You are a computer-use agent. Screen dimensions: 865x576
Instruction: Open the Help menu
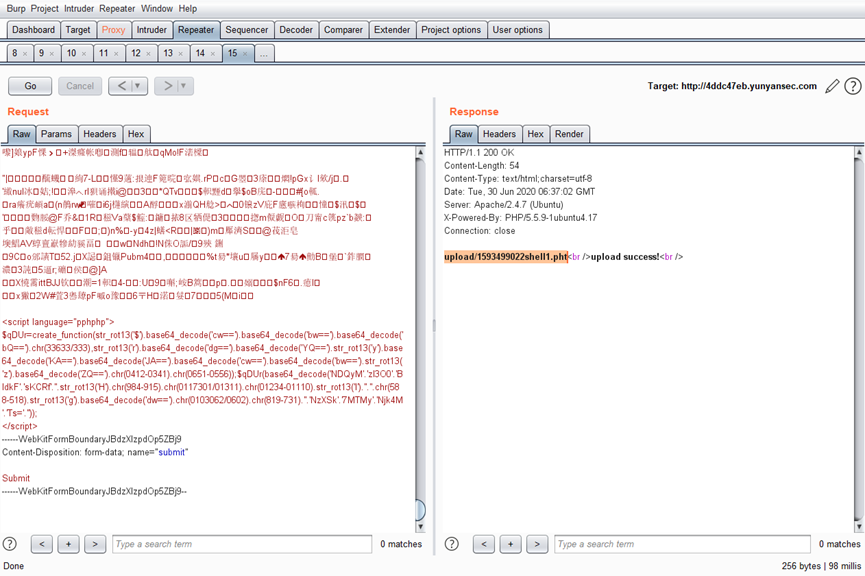pyautogui.click(x=188, y=9)
